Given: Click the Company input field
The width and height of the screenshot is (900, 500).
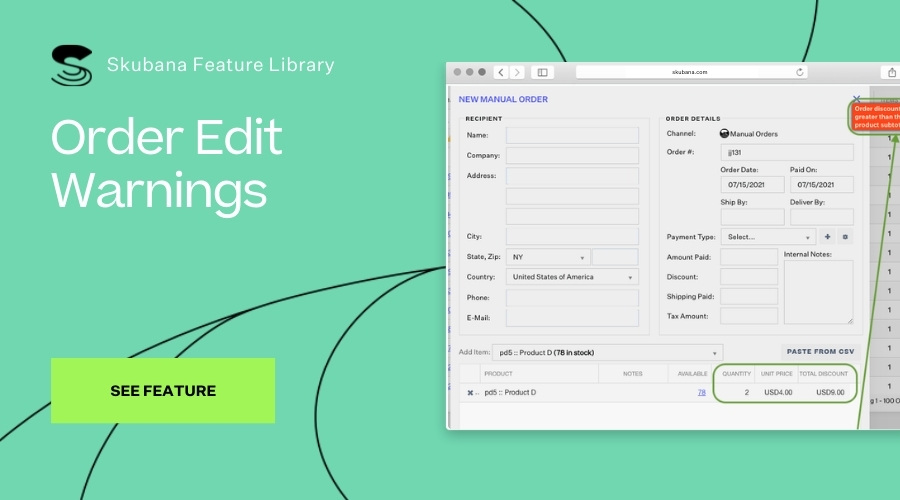Looking at the screenshot, I should [x=572, y=156].
